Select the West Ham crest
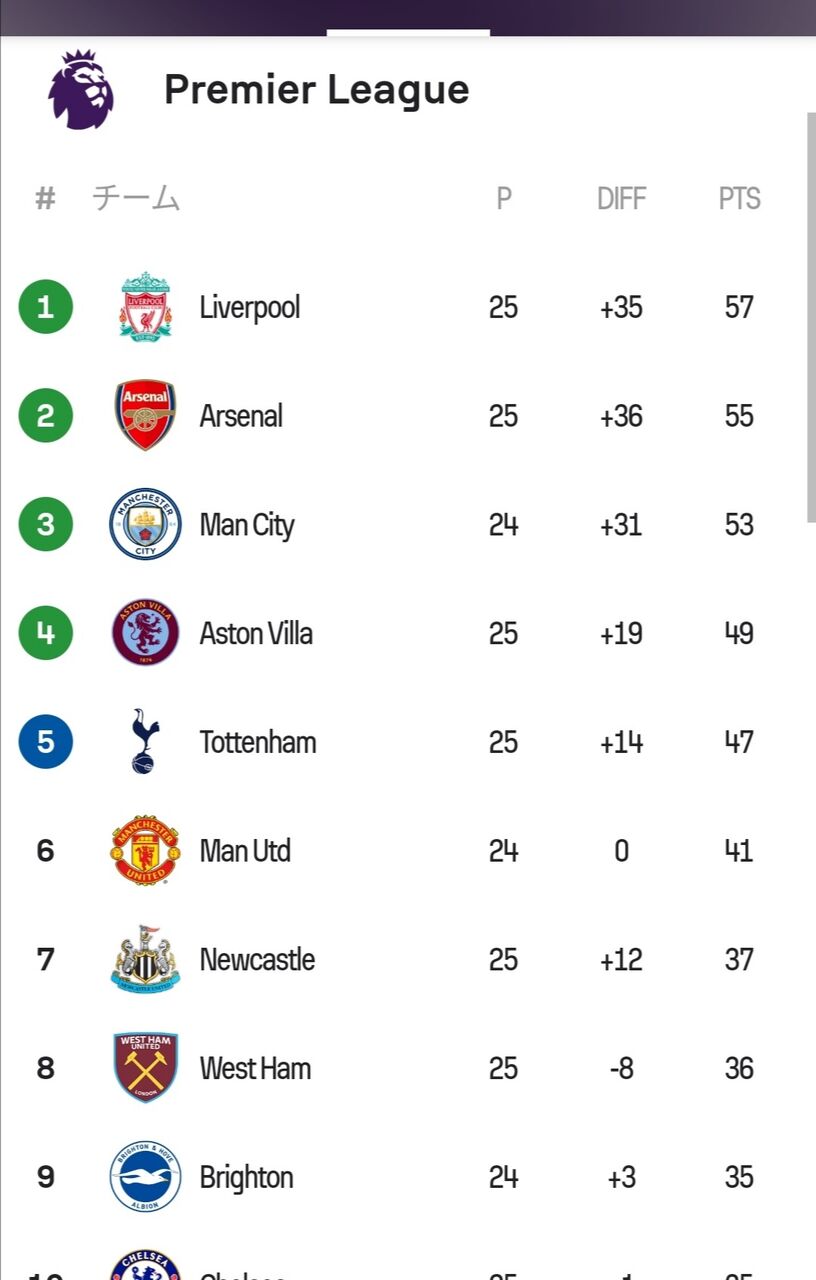Viewport: 816px width, 1280px height. click(145, 1068)
